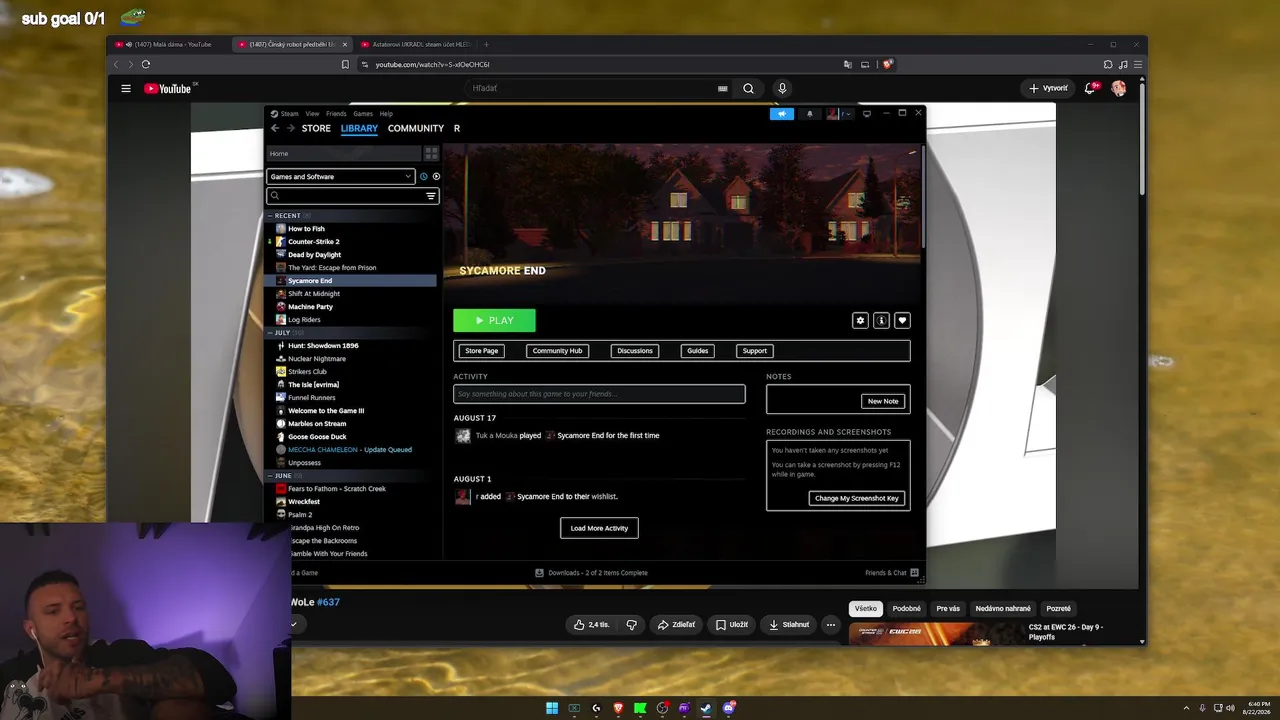This screenshot has width=1280, height=720.
Task: Open the Games menu in Steam
Action: pos(363,114)
